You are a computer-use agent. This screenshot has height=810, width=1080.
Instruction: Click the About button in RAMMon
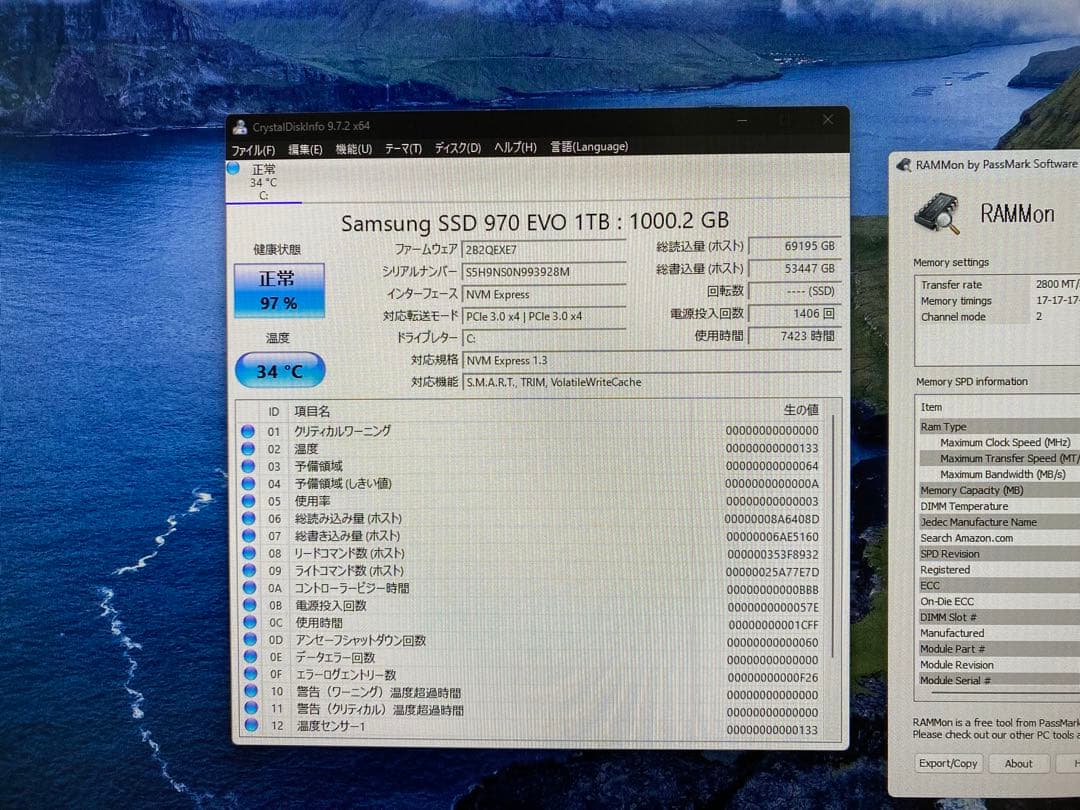click(1018, 763)
